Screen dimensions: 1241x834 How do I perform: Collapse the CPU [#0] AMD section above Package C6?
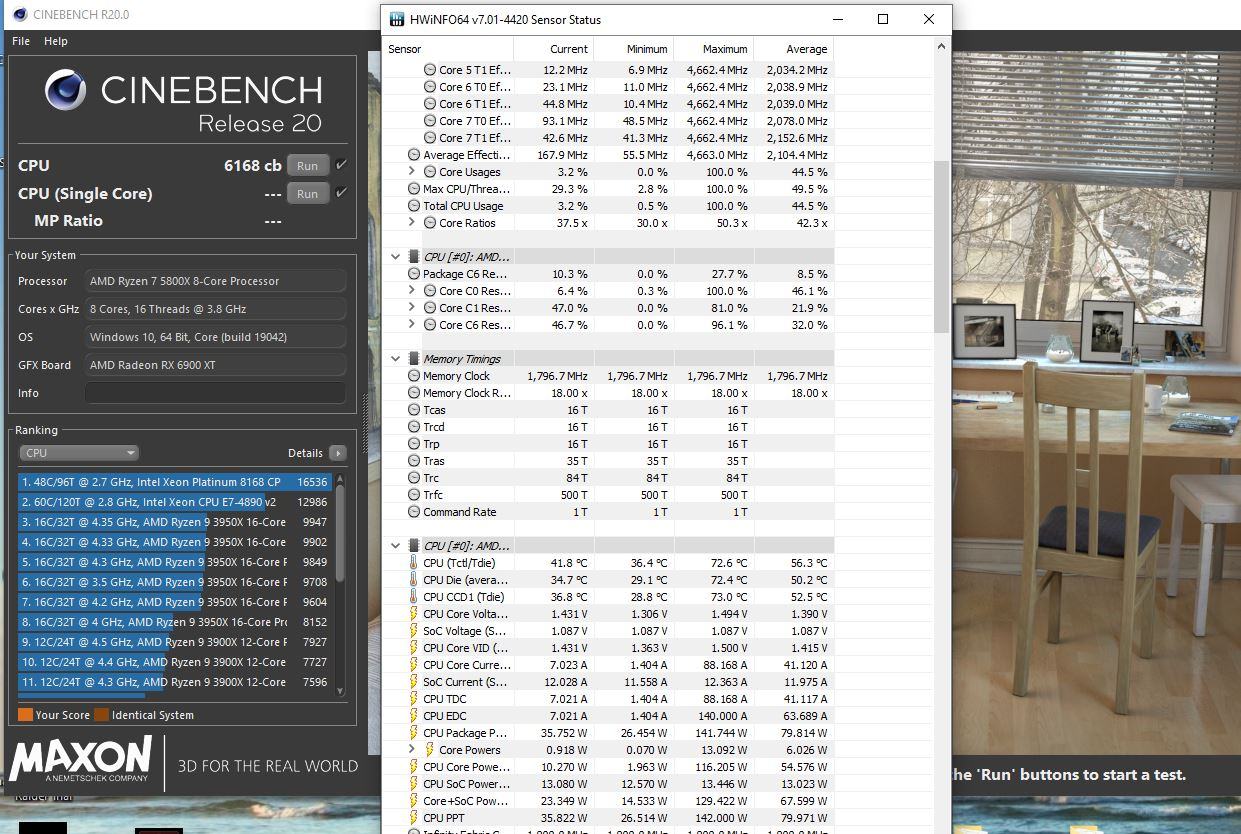(395, 257)
